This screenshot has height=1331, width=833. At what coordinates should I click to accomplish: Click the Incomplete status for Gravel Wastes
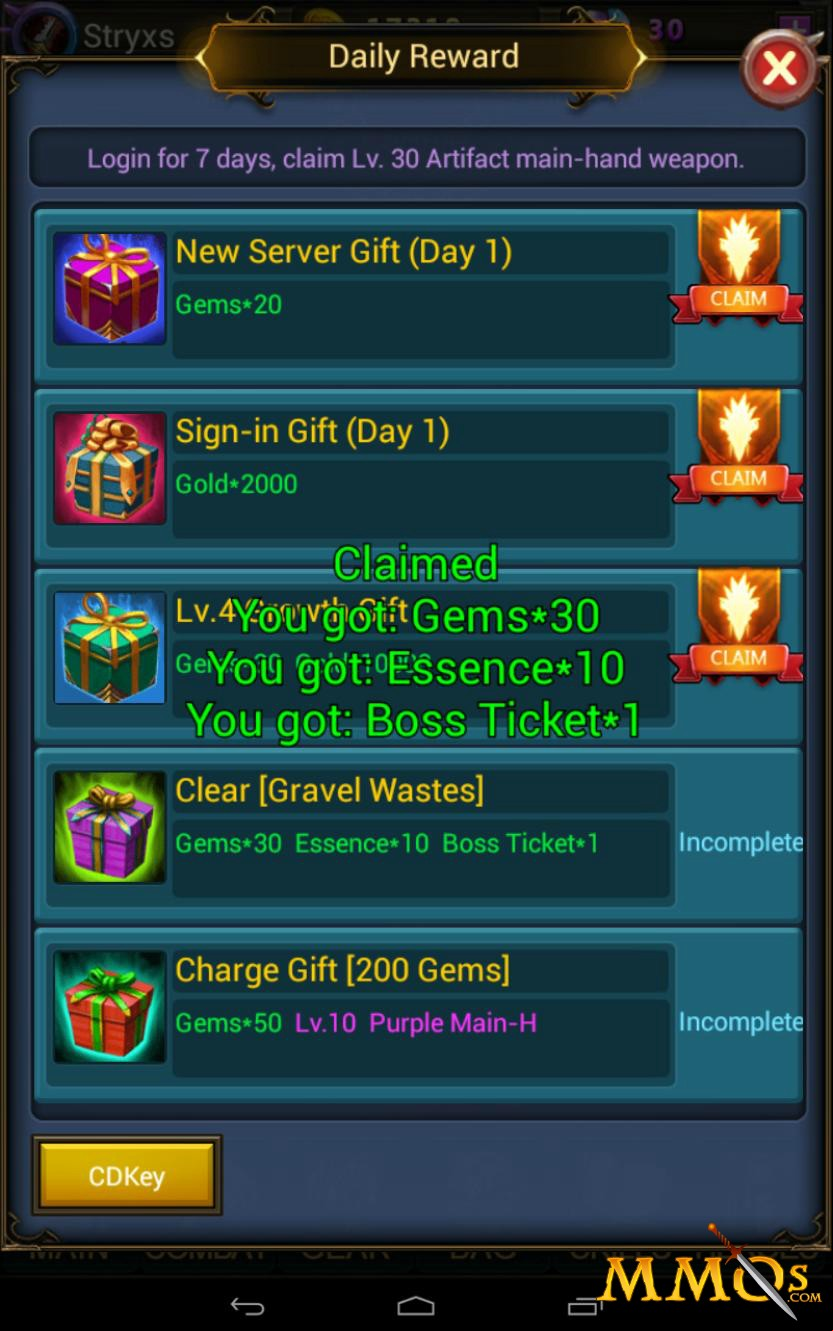coord(740,843)
